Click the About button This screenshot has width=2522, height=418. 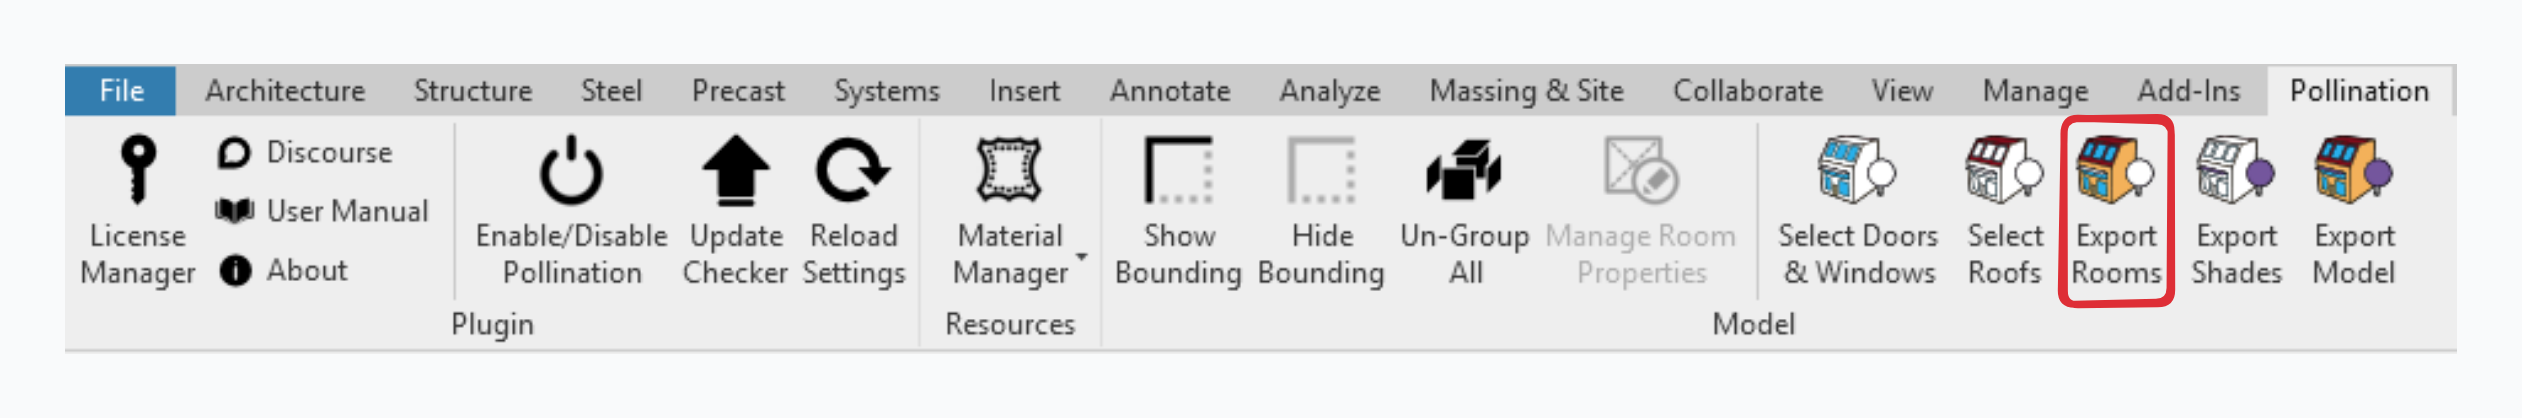tap(284, 270)
